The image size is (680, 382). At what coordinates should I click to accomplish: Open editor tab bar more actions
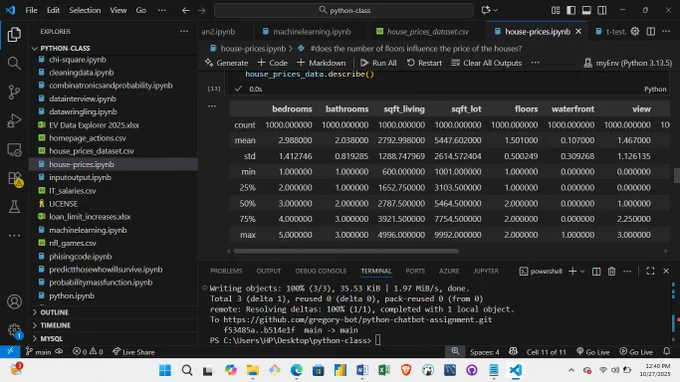click(x=666, y=31)
